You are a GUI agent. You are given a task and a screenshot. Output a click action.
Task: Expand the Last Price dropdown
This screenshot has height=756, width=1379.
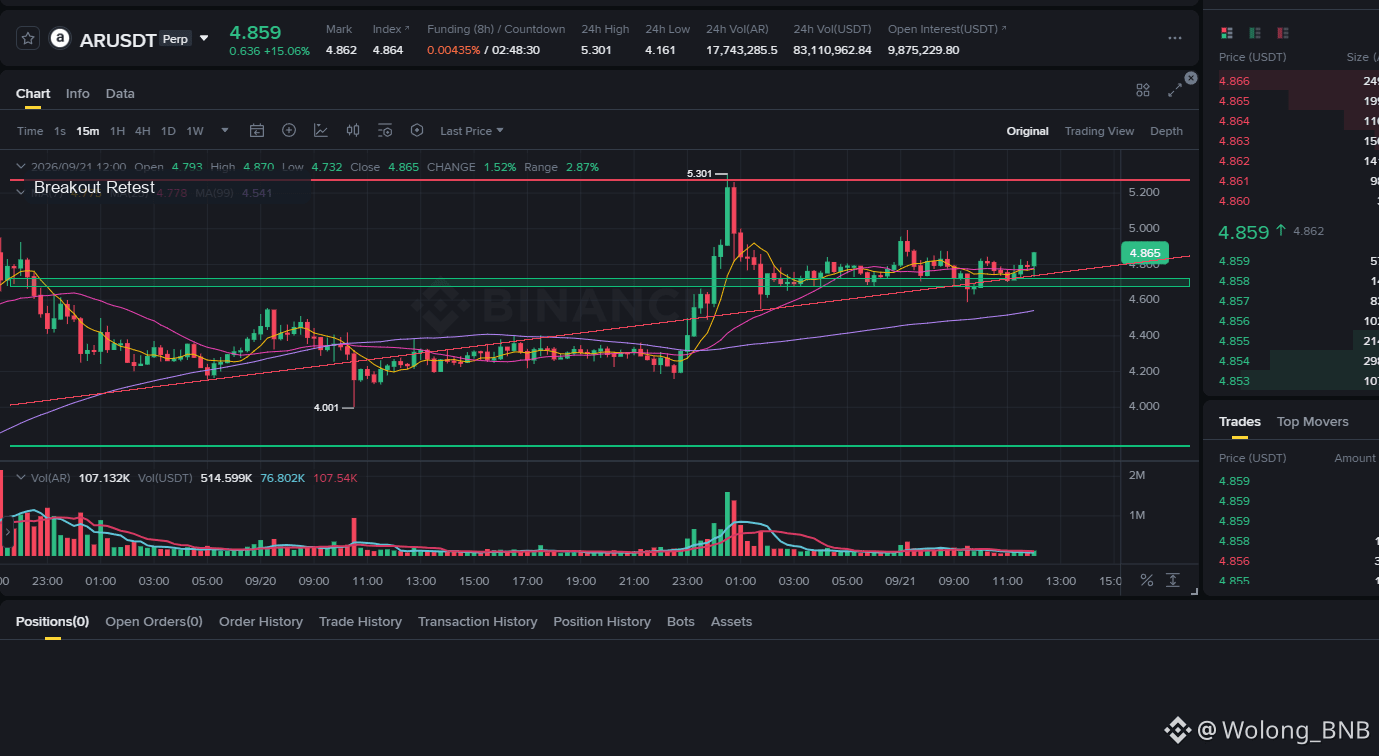(472, 131)
